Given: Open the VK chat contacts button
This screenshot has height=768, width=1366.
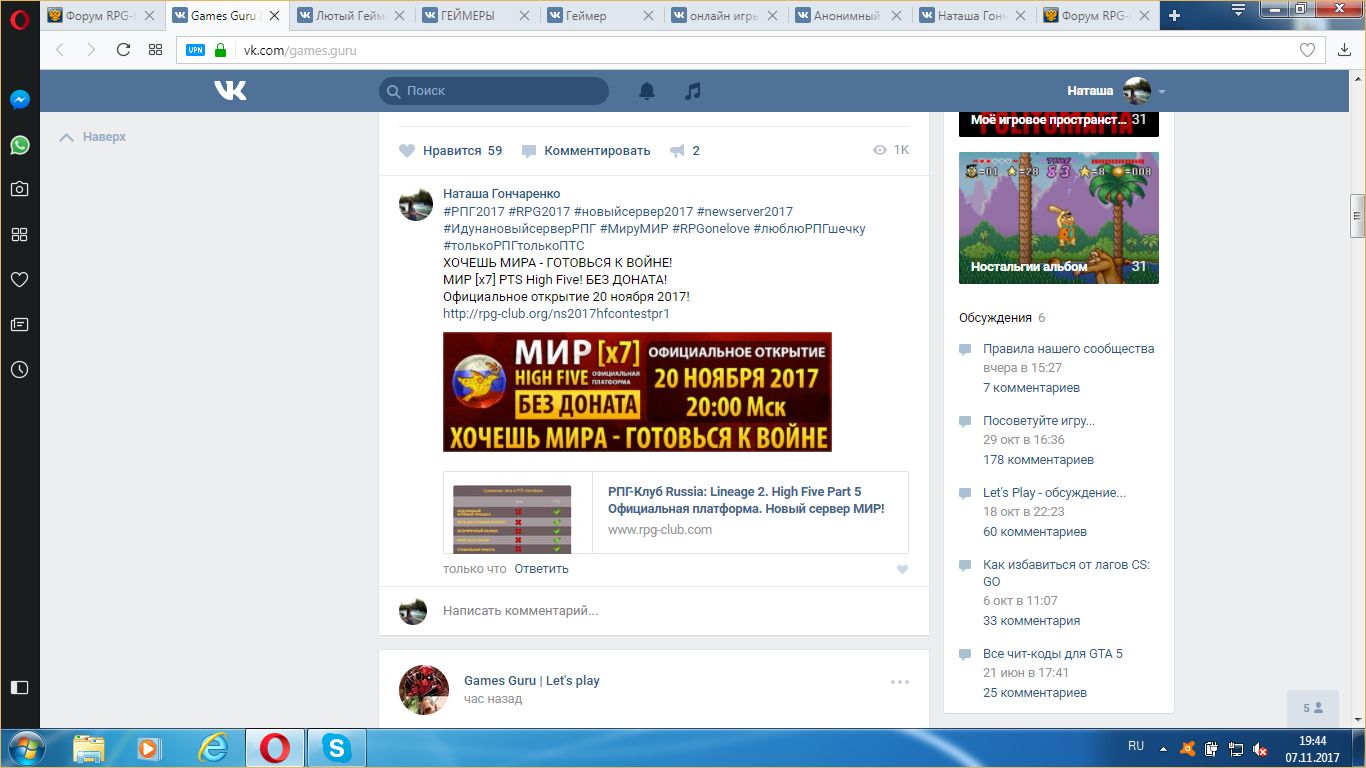Looking at the screenshot, I should (1313, 708).
